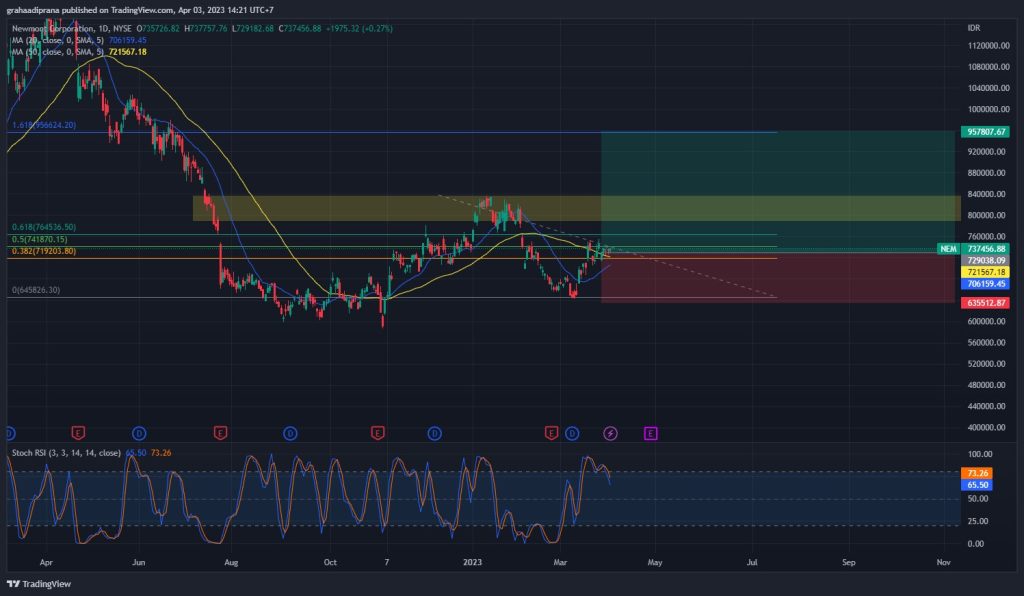Select the 0.5(741870.15) Fibonacci label
Screen dimensions: 1024x596
[x=39, y=240]
